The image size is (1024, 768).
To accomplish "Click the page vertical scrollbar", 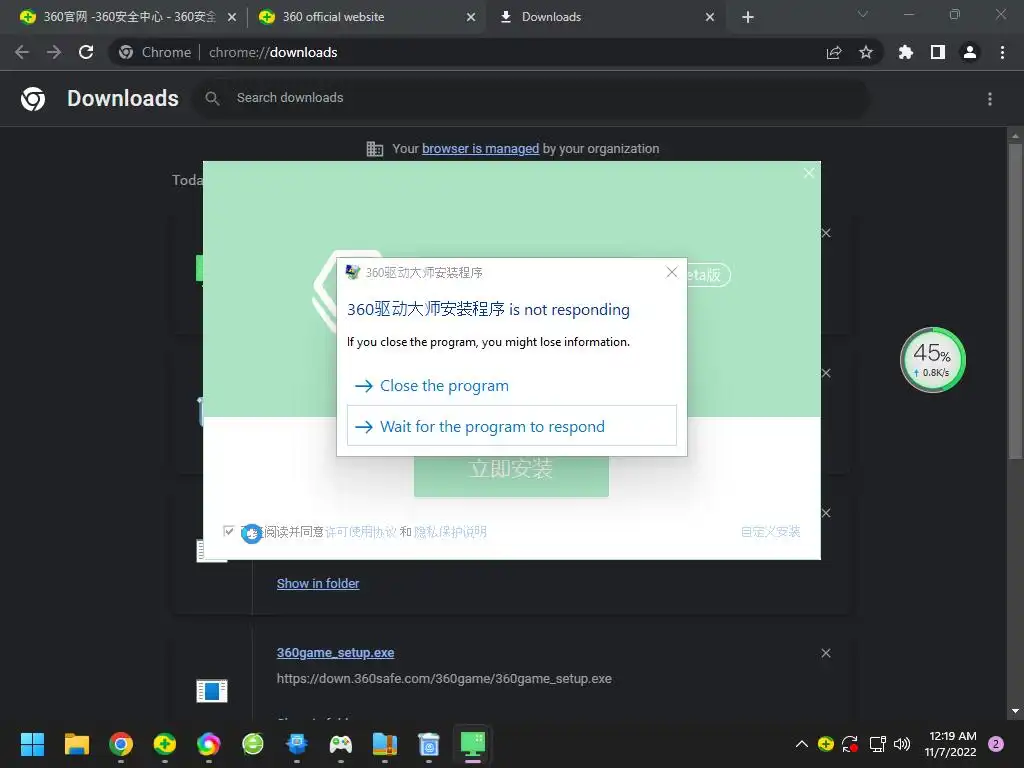I will 1015,300.
